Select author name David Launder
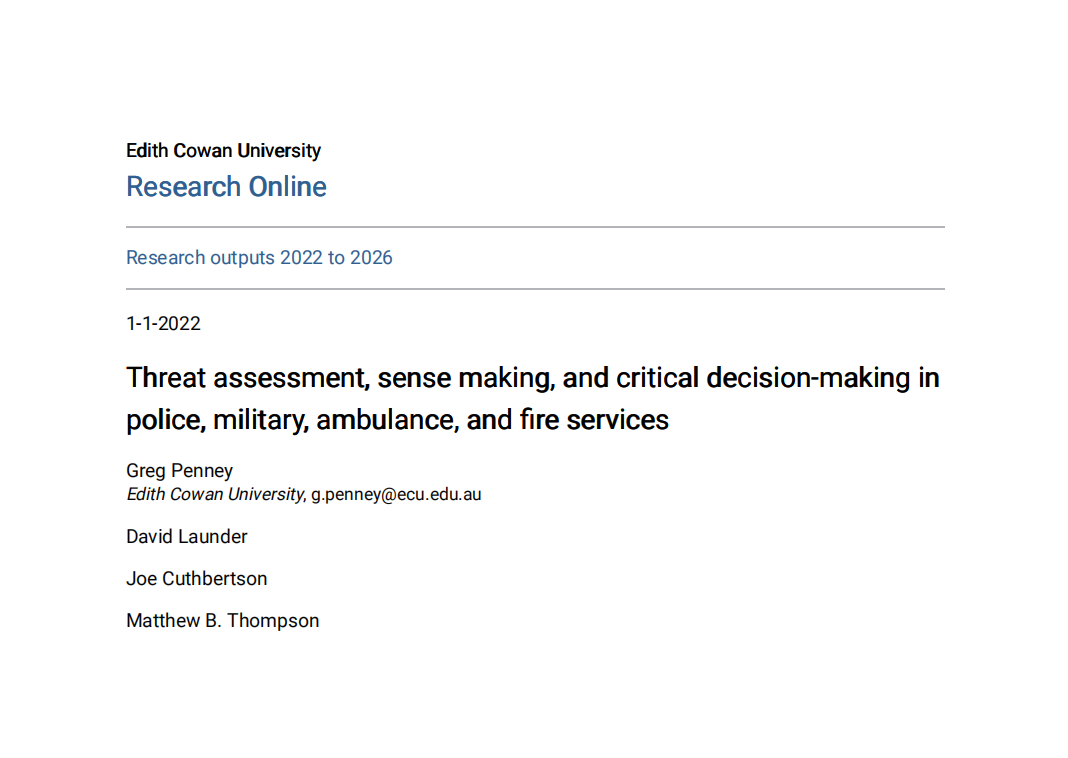 coord(186,537)
